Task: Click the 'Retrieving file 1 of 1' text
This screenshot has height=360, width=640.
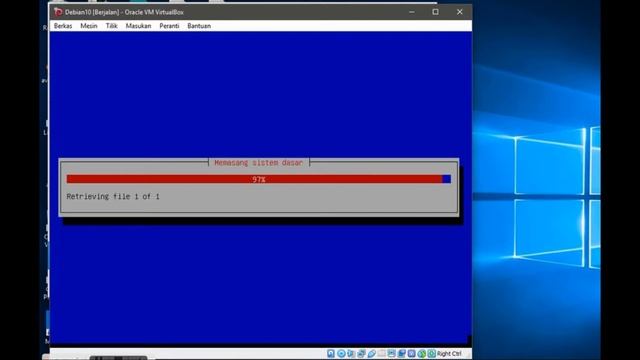Action: [x=113, y=197]
